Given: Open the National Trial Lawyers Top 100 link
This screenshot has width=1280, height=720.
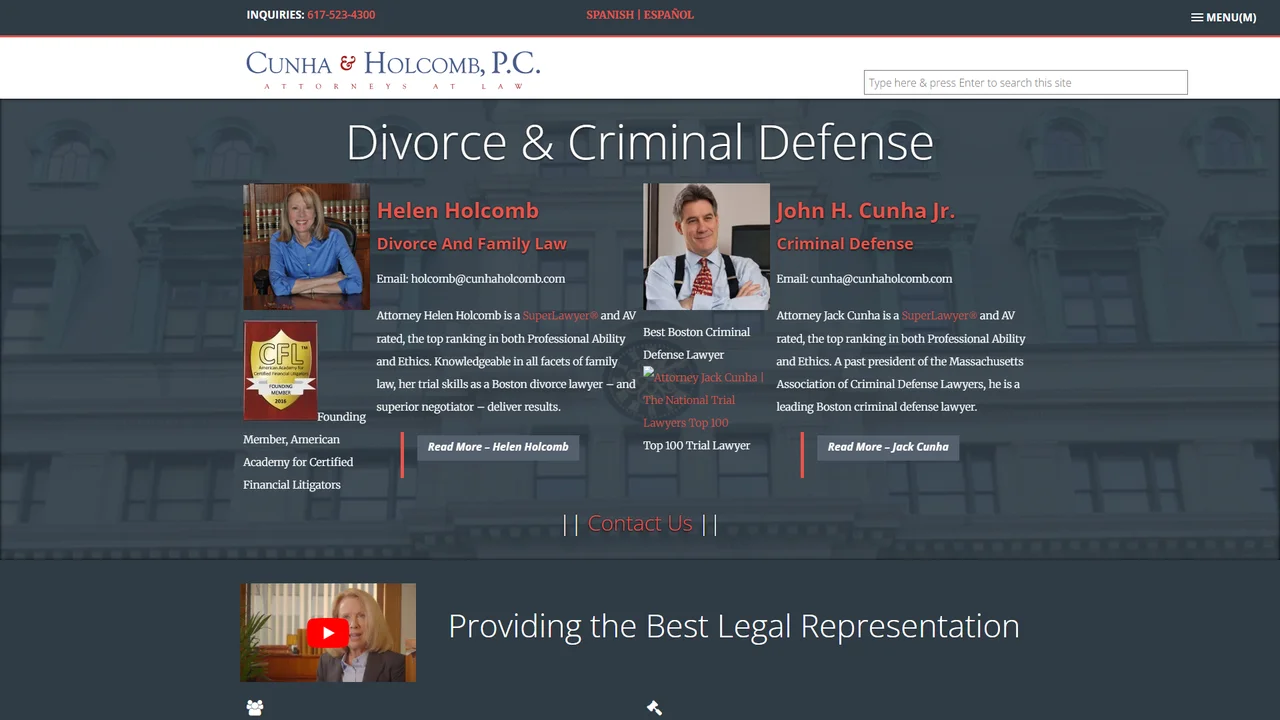Looking at the screenshot, I should [x=703, y=400].
